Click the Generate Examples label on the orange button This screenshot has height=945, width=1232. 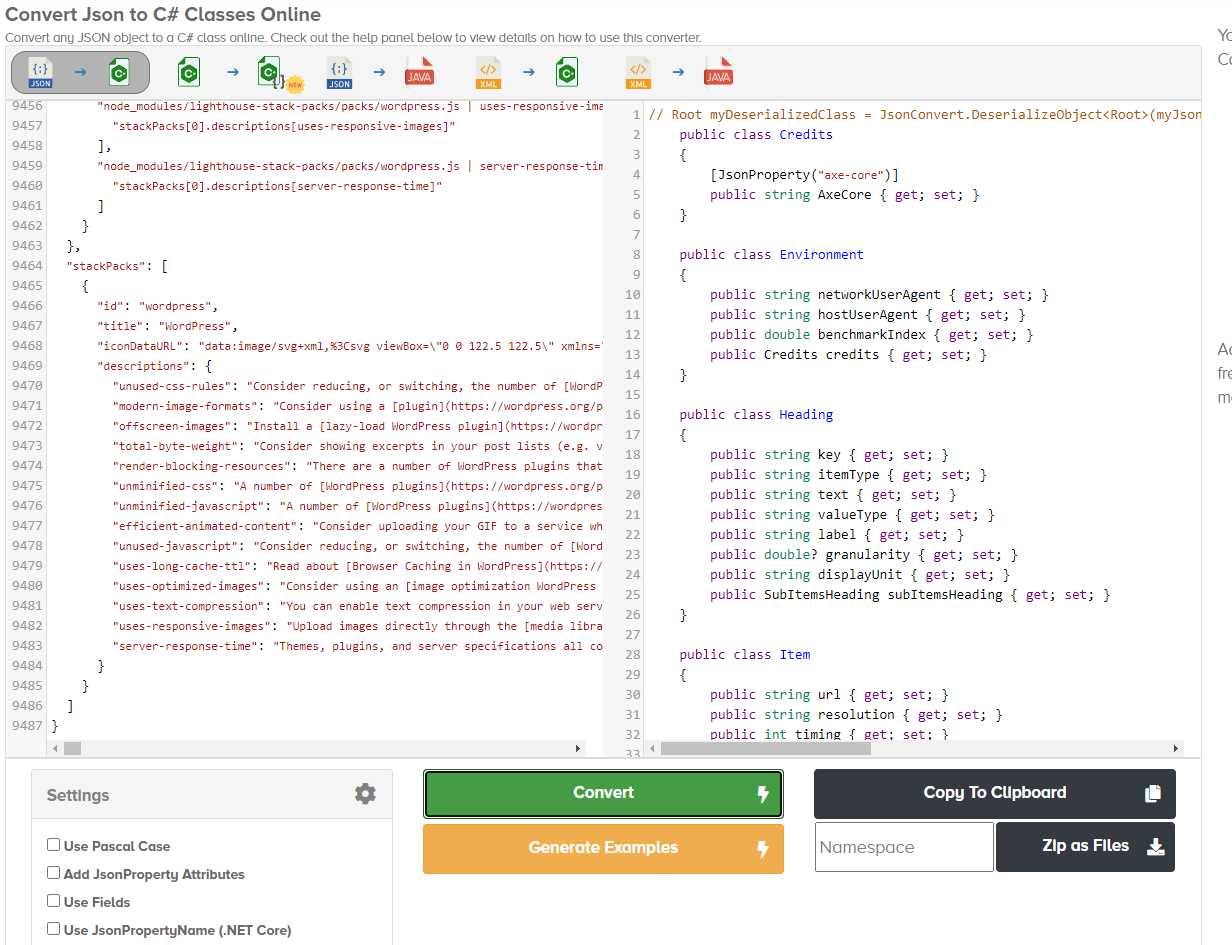coord(603,848)
